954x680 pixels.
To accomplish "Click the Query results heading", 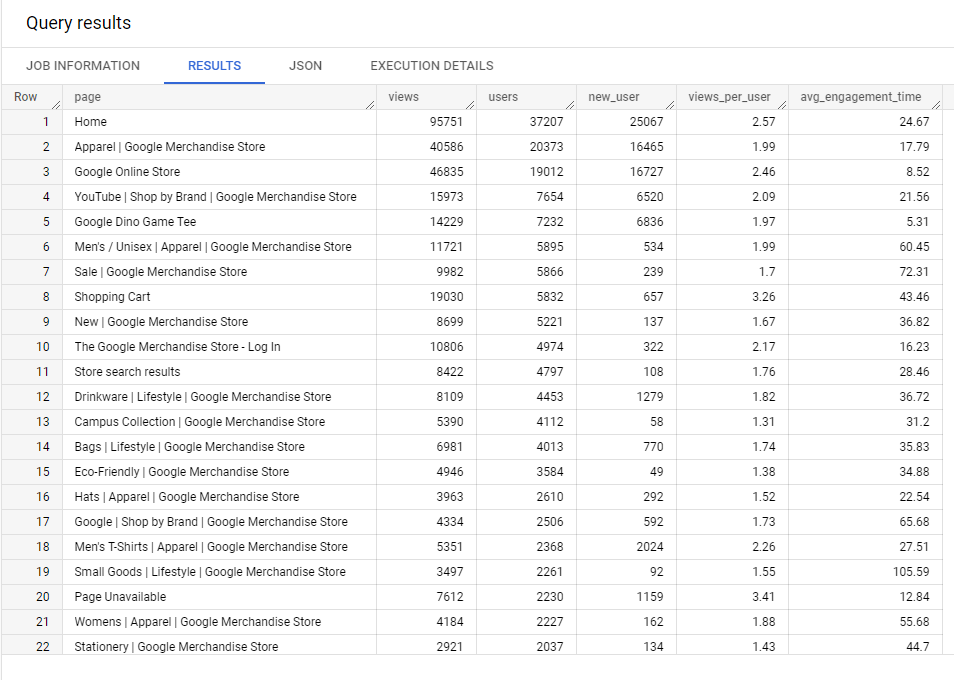I will (x=78, y=23).
